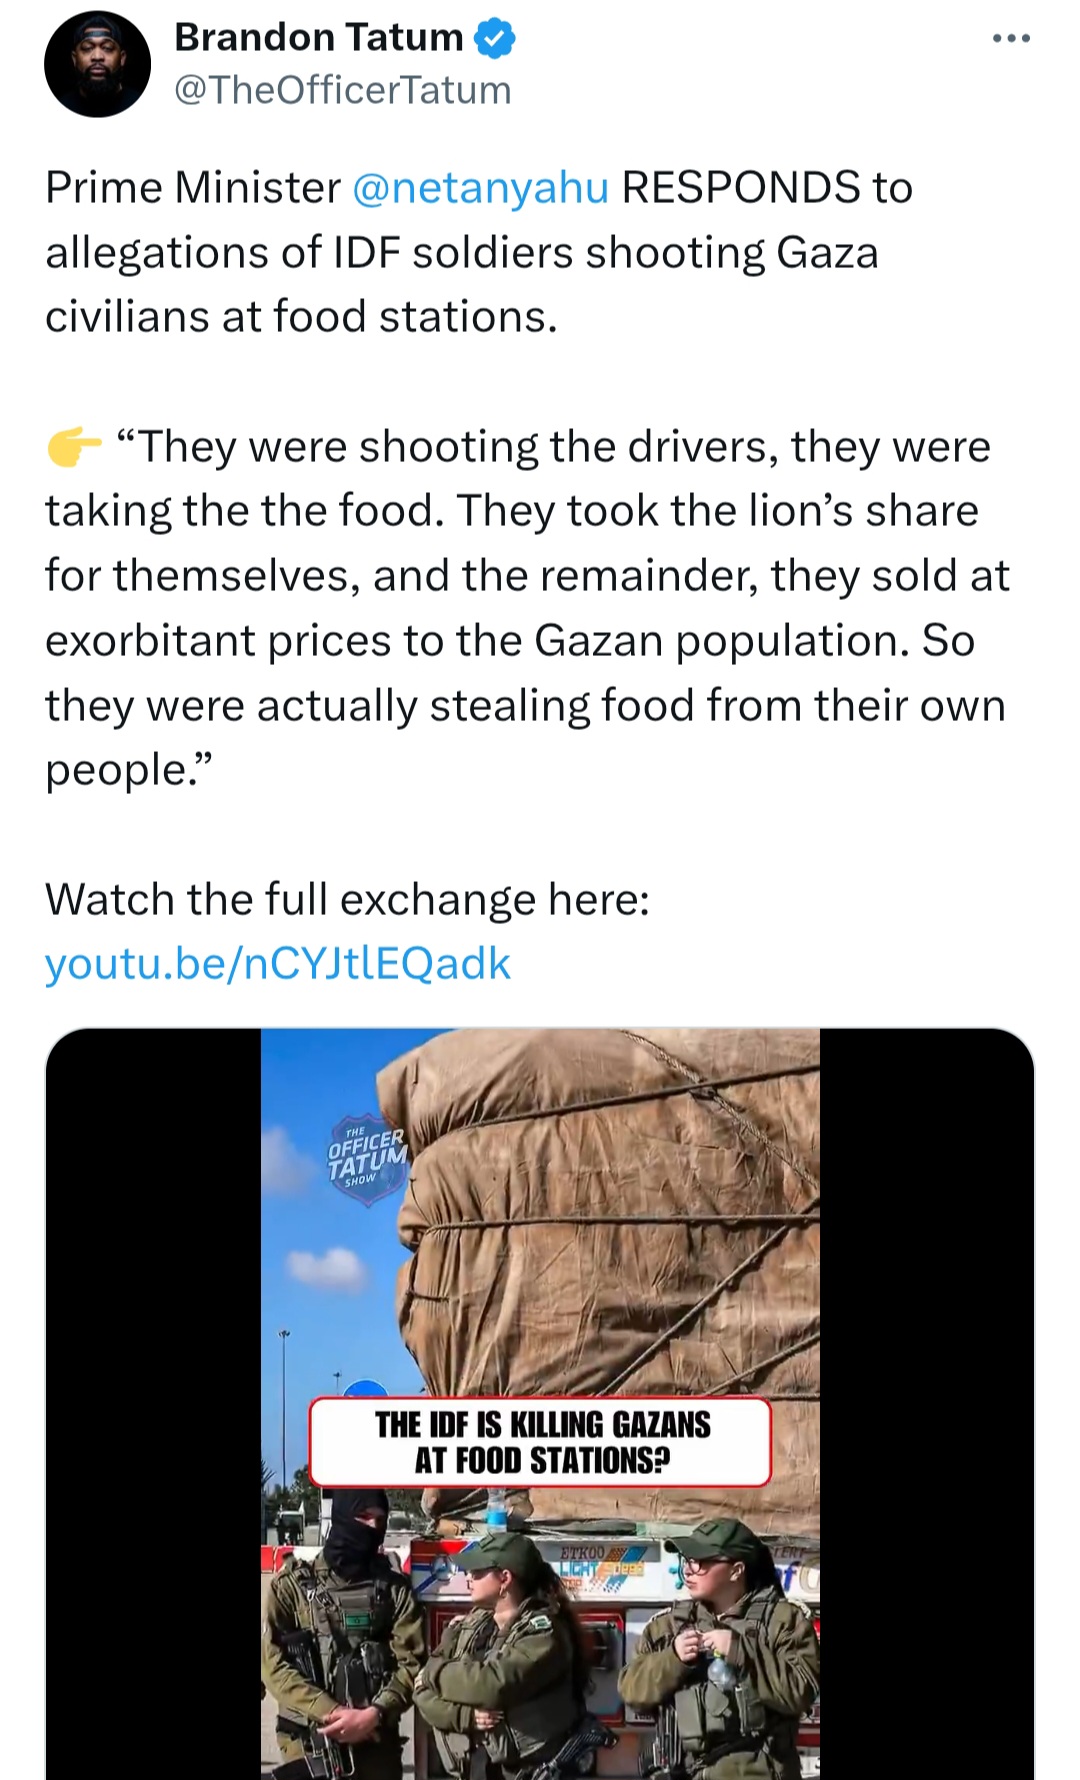Open the @TheOfficerTatum handle link
The height and width of the screenshot is (1780, 1080).
pos(342,90)
